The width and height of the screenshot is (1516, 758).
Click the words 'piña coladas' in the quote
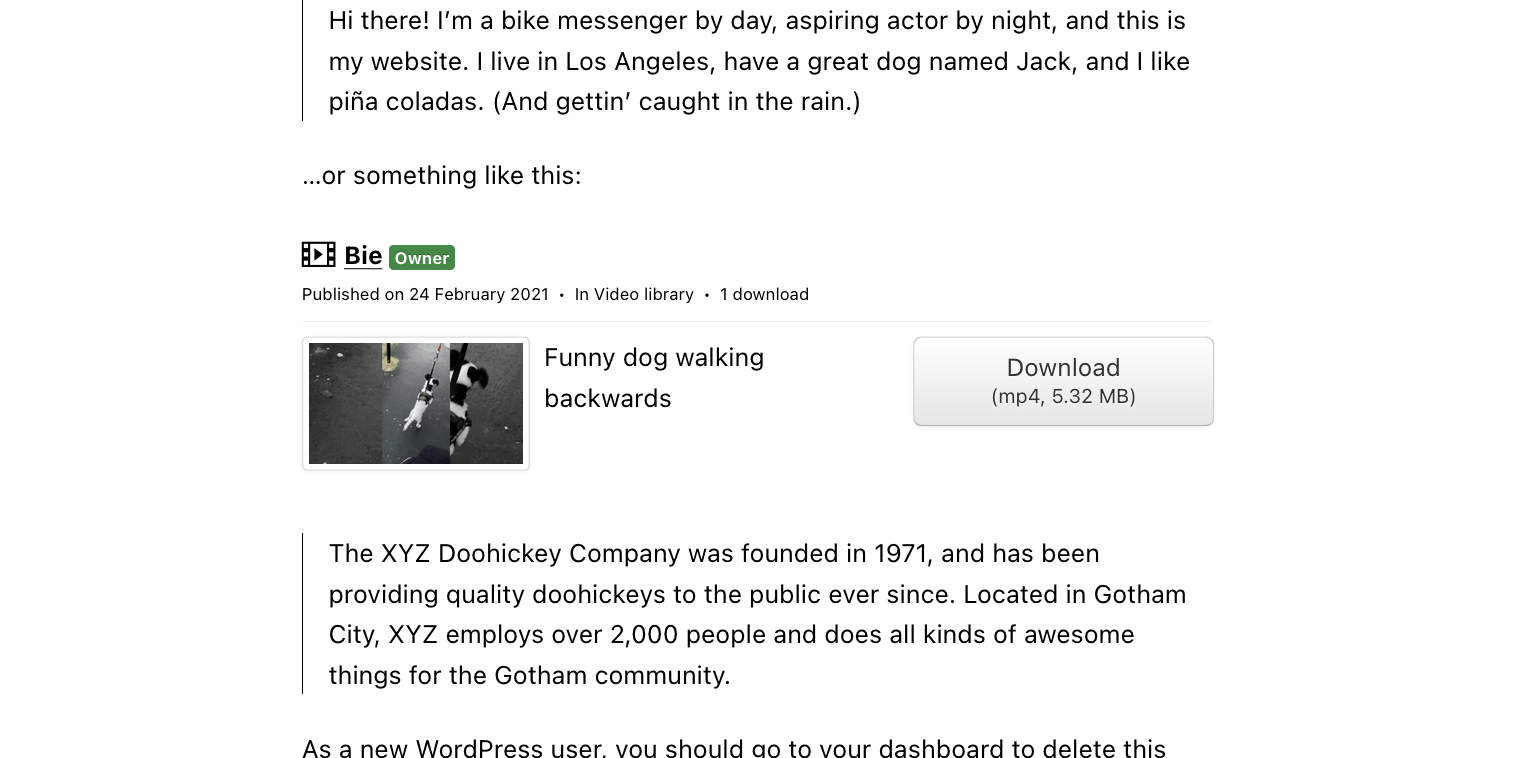[x=407, y=102]
